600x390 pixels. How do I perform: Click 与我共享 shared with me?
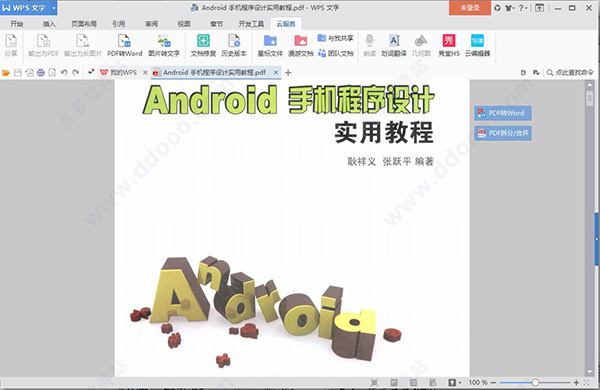click(336, 38)
